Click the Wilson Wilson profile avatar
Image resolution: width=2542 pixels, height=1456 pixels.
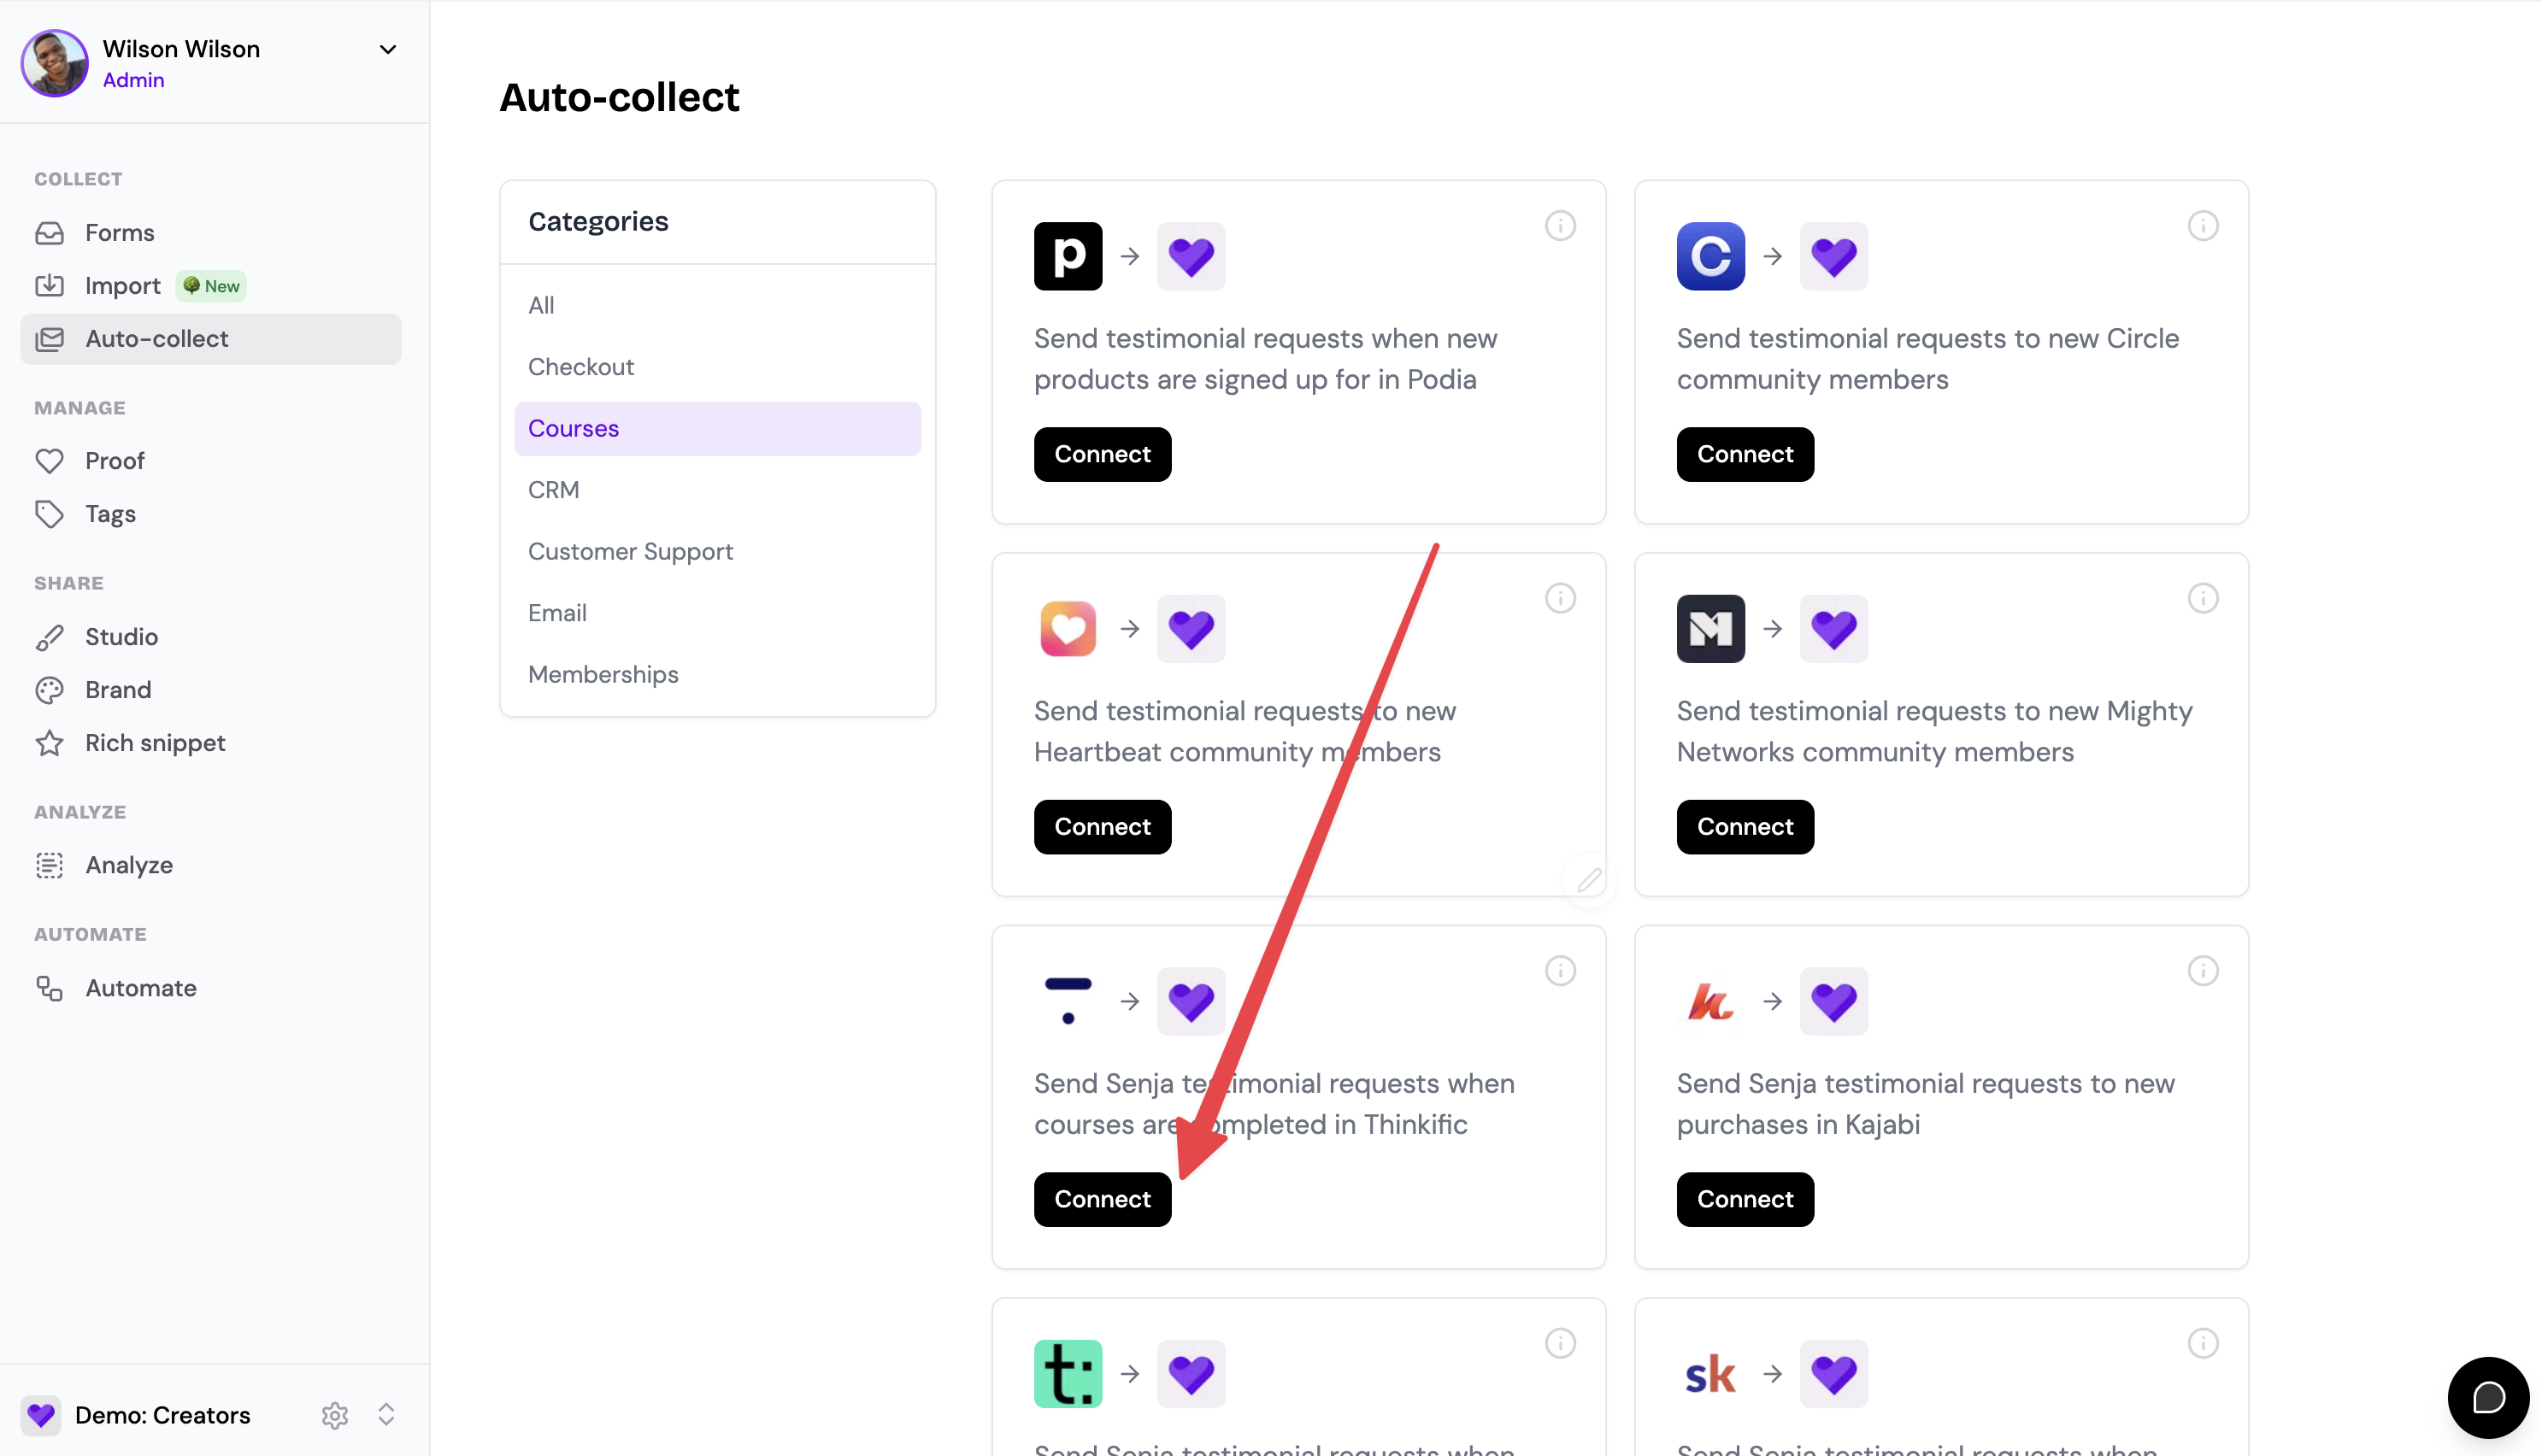click(55, 63)
